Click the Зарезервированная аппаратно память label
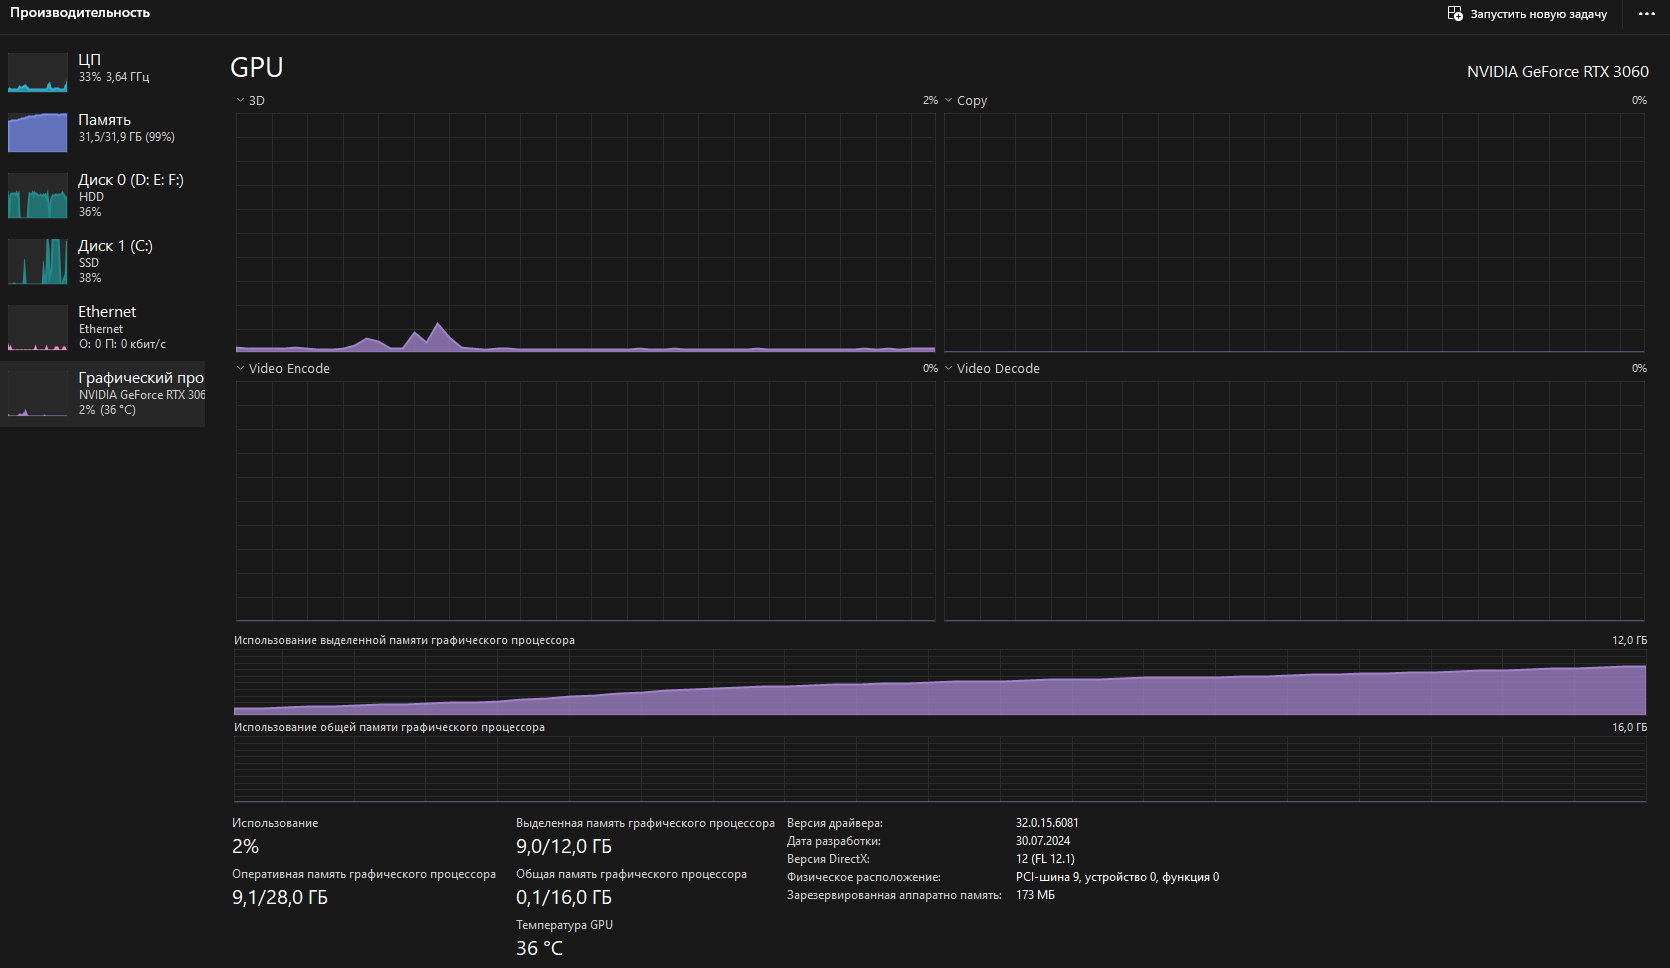1670x968 pixels. [894, 895]
